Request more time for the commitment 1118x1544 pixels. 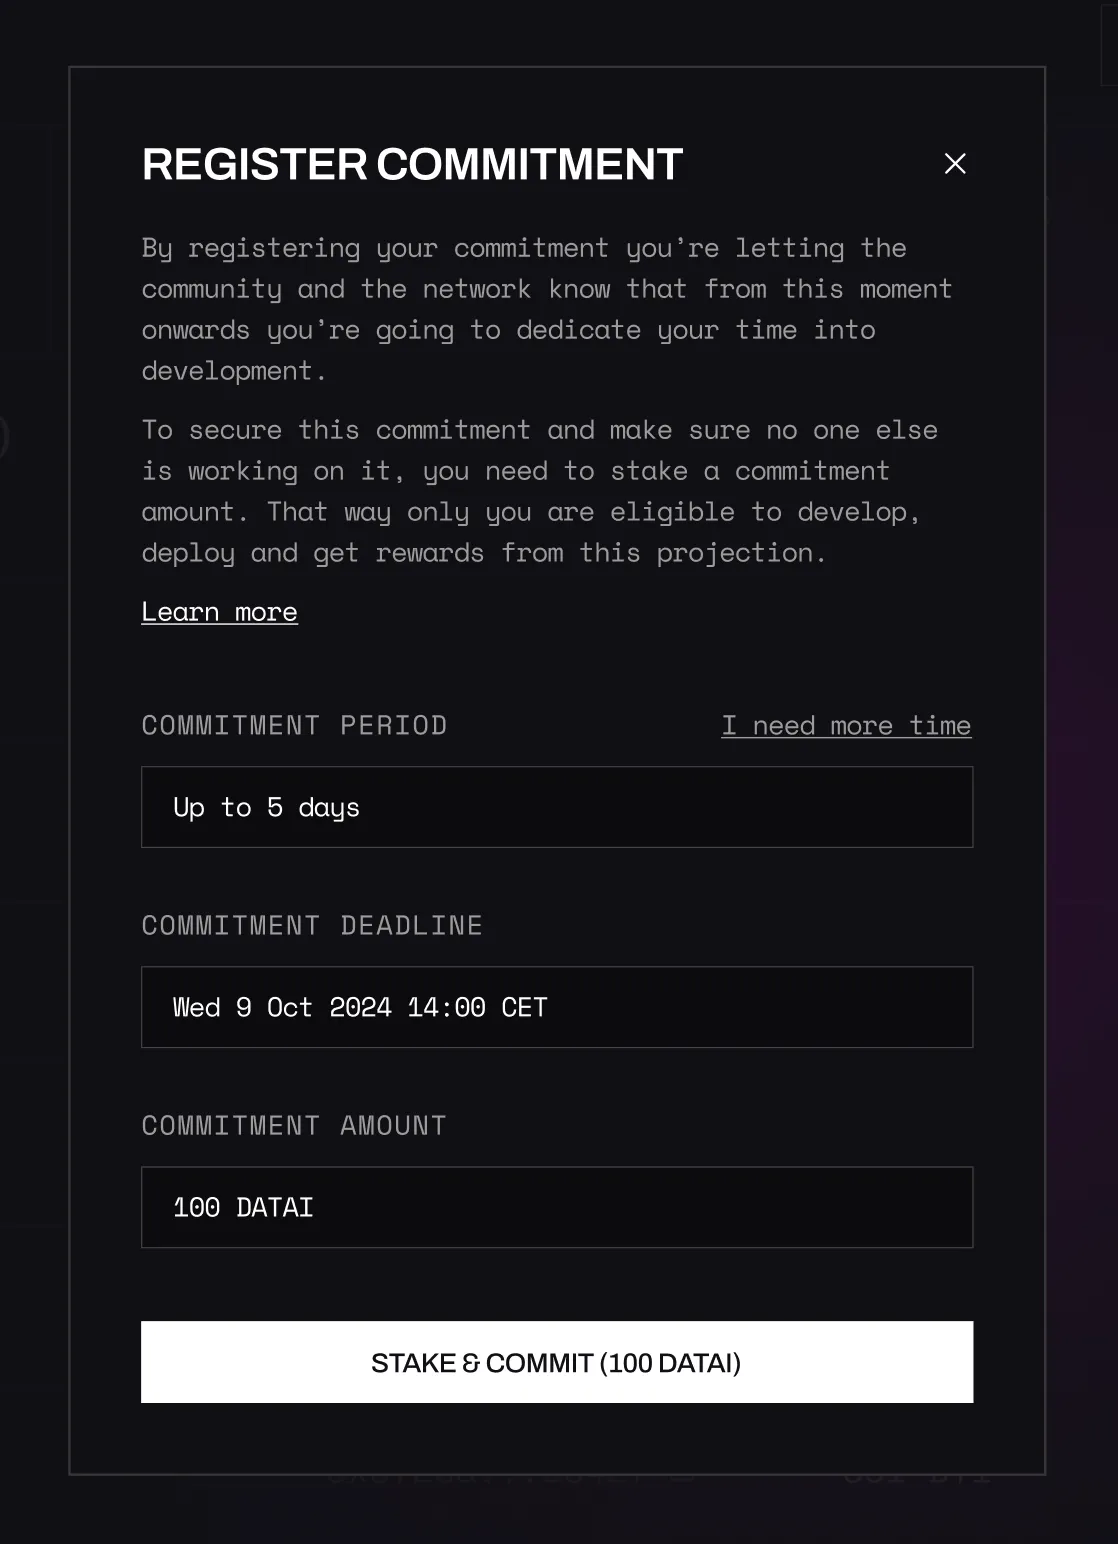[845, 725]
